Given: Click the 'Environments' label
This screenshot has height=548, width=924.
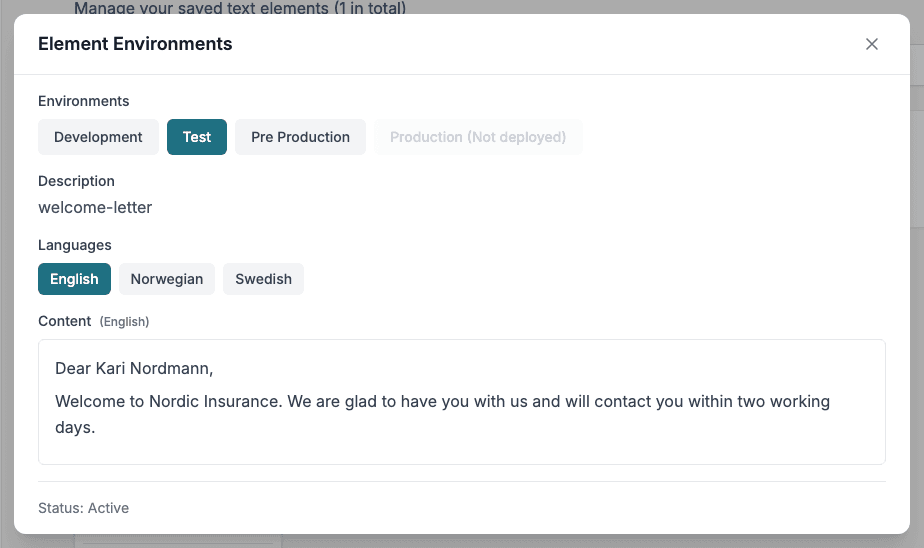Looking at the screenshot, I should coord(84,101).
